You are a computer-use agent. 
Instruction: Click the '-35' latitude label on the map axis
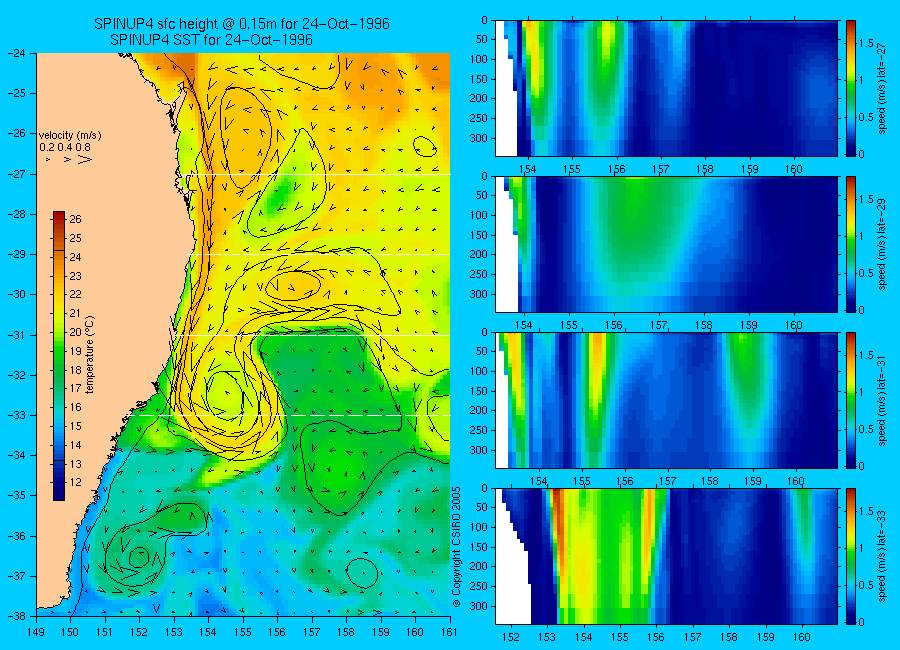tap(17, 496)
